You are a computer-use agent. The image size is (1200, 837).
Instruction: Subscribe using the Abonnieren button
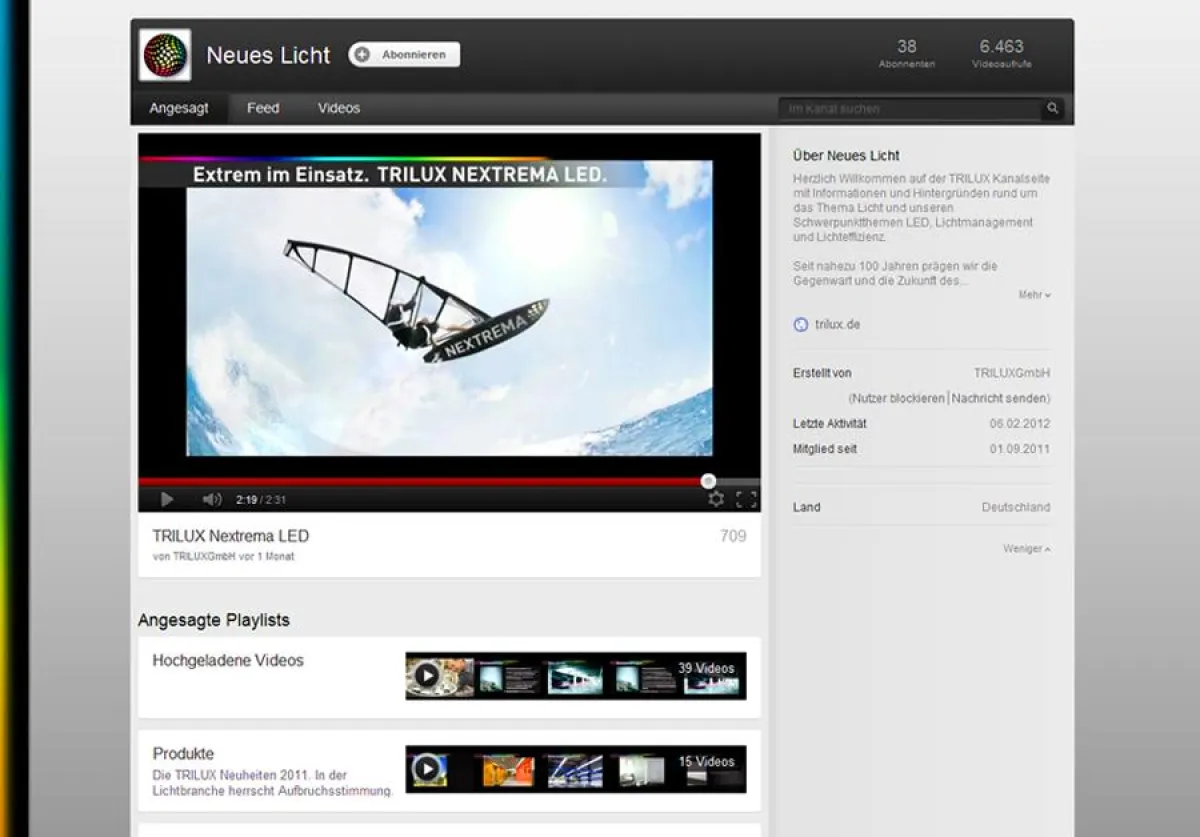(x=403, y=54)
